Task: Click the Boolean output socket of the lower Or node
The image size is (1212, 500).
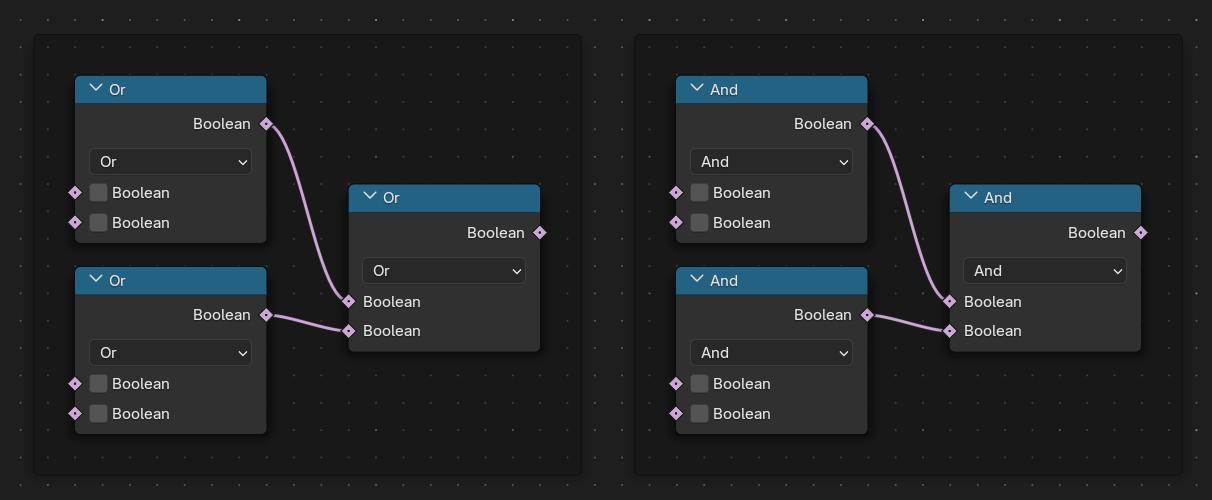Action: [266, 315]
